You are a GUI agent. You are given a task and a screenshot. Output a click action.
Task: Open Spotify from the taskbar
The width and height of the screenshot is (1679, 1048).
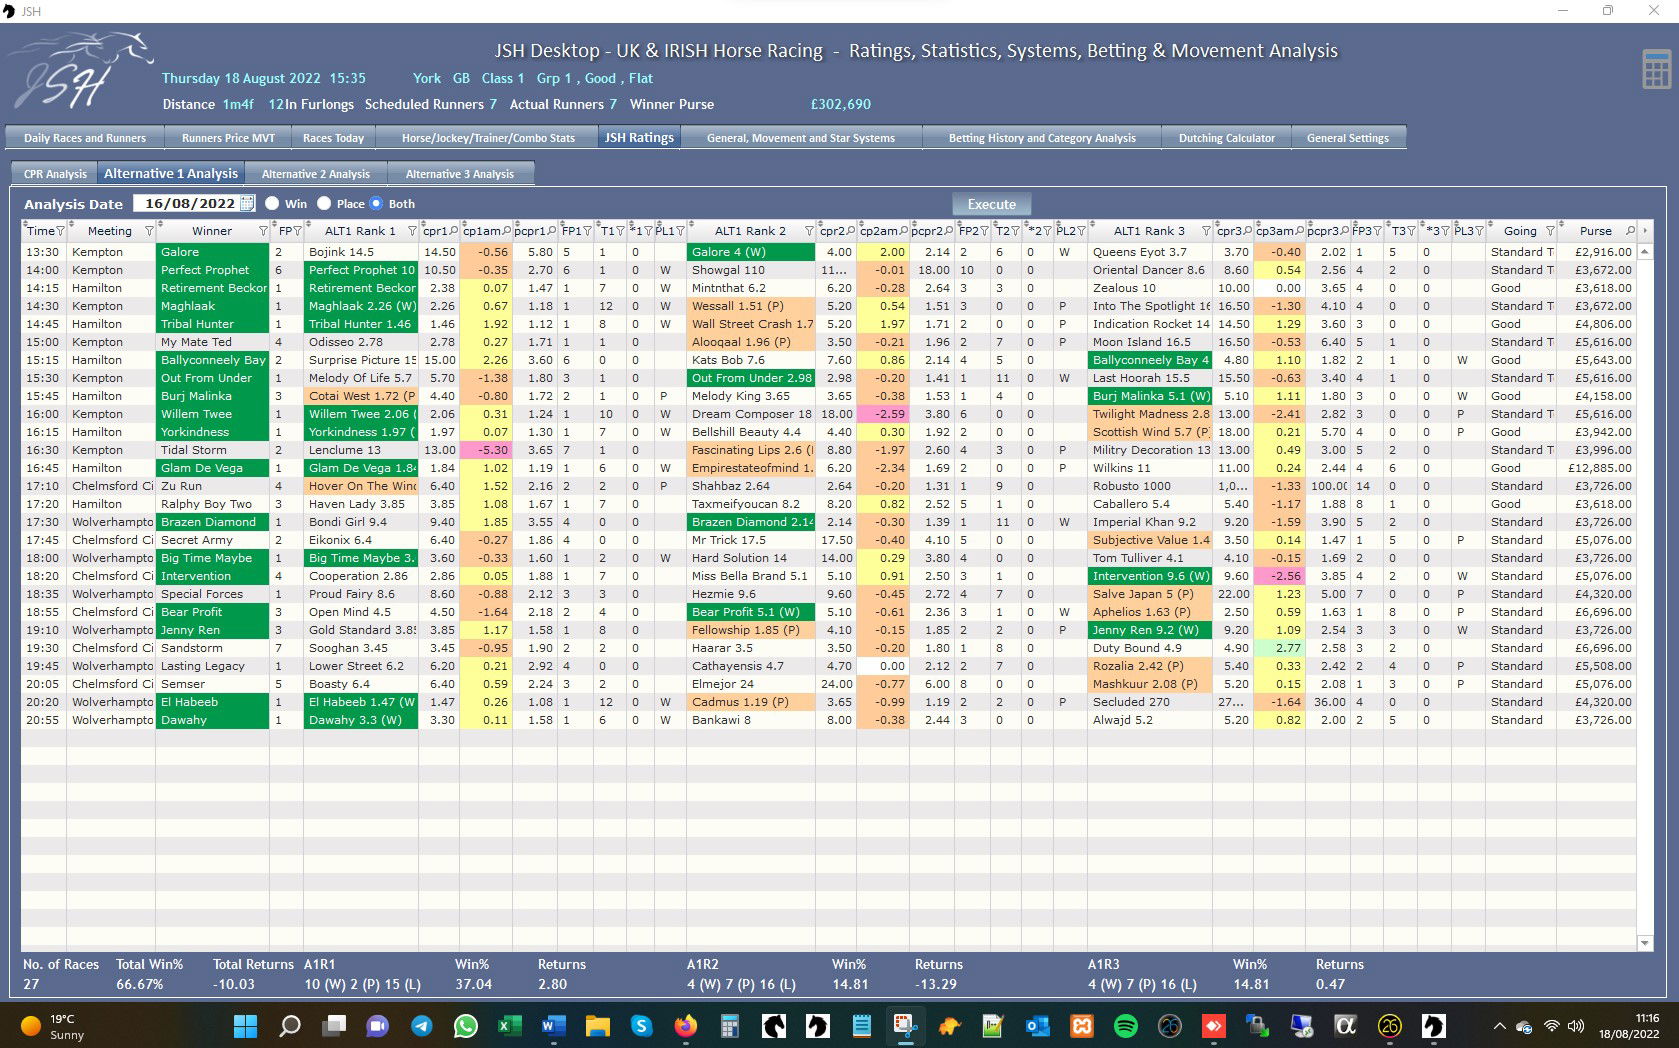[1125, 1026]
